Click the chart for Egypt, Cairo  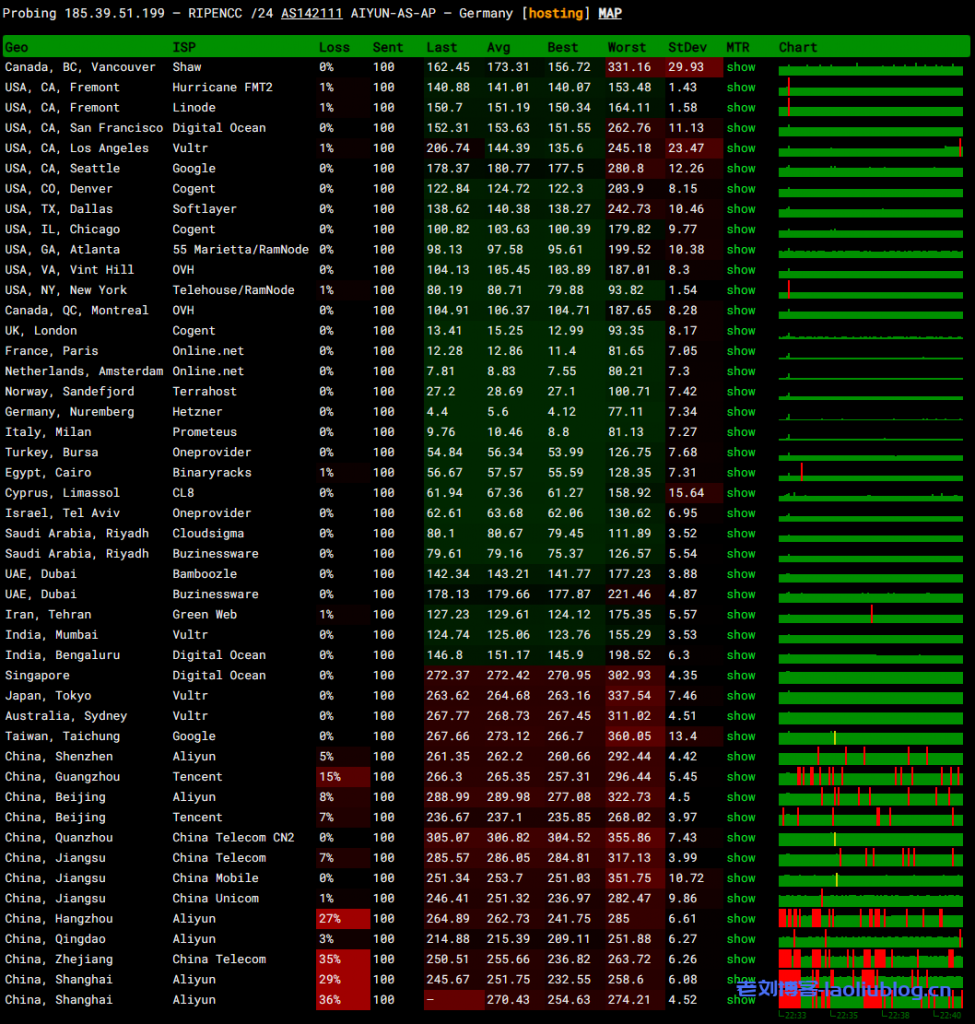[871, 472]
